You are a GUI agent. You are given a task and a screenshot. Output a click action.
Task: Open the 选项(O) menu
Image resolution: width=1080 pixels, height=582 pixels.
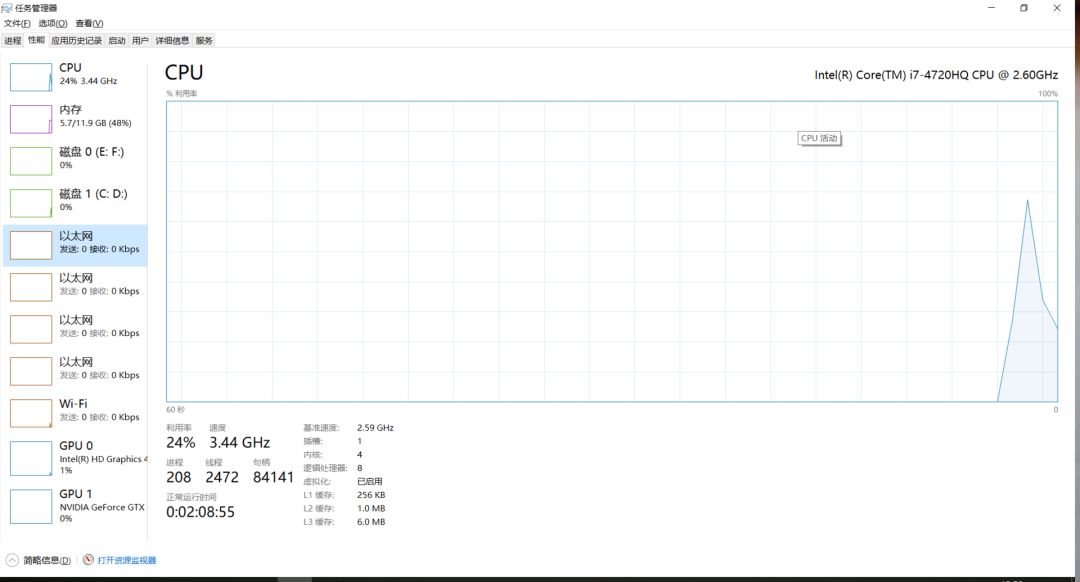click(52, 23)
